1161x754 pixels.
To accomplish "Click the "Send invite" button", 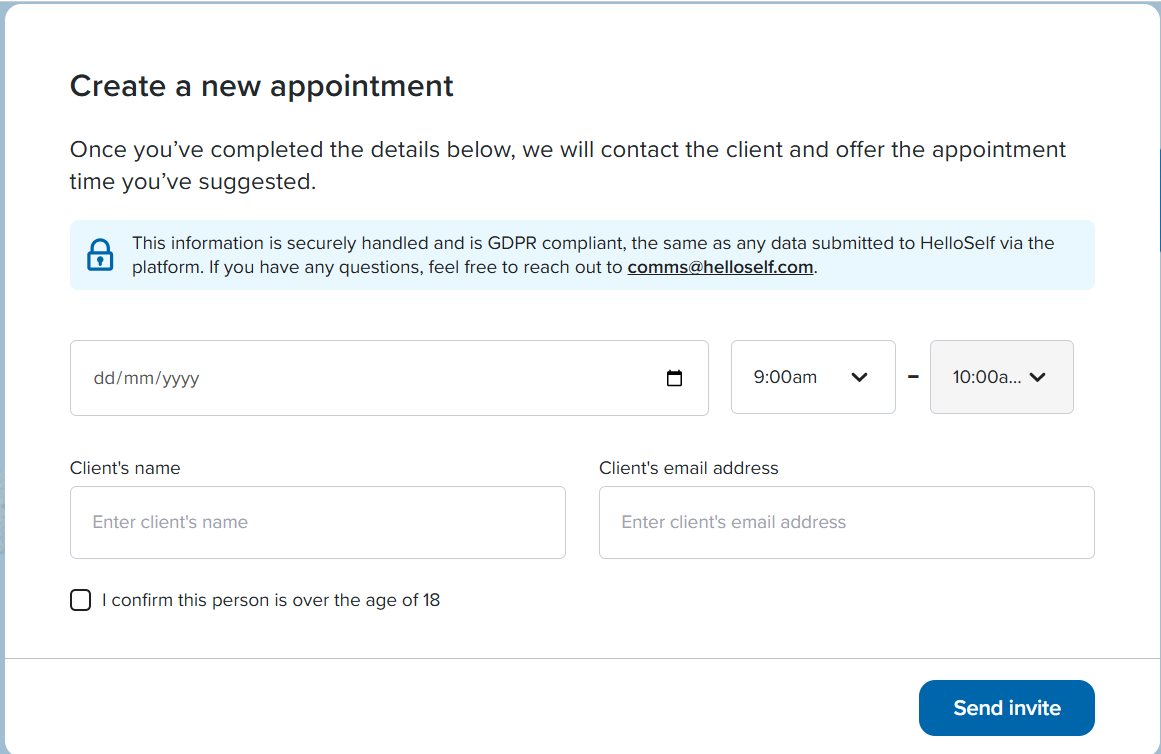I will (1006, 708).
